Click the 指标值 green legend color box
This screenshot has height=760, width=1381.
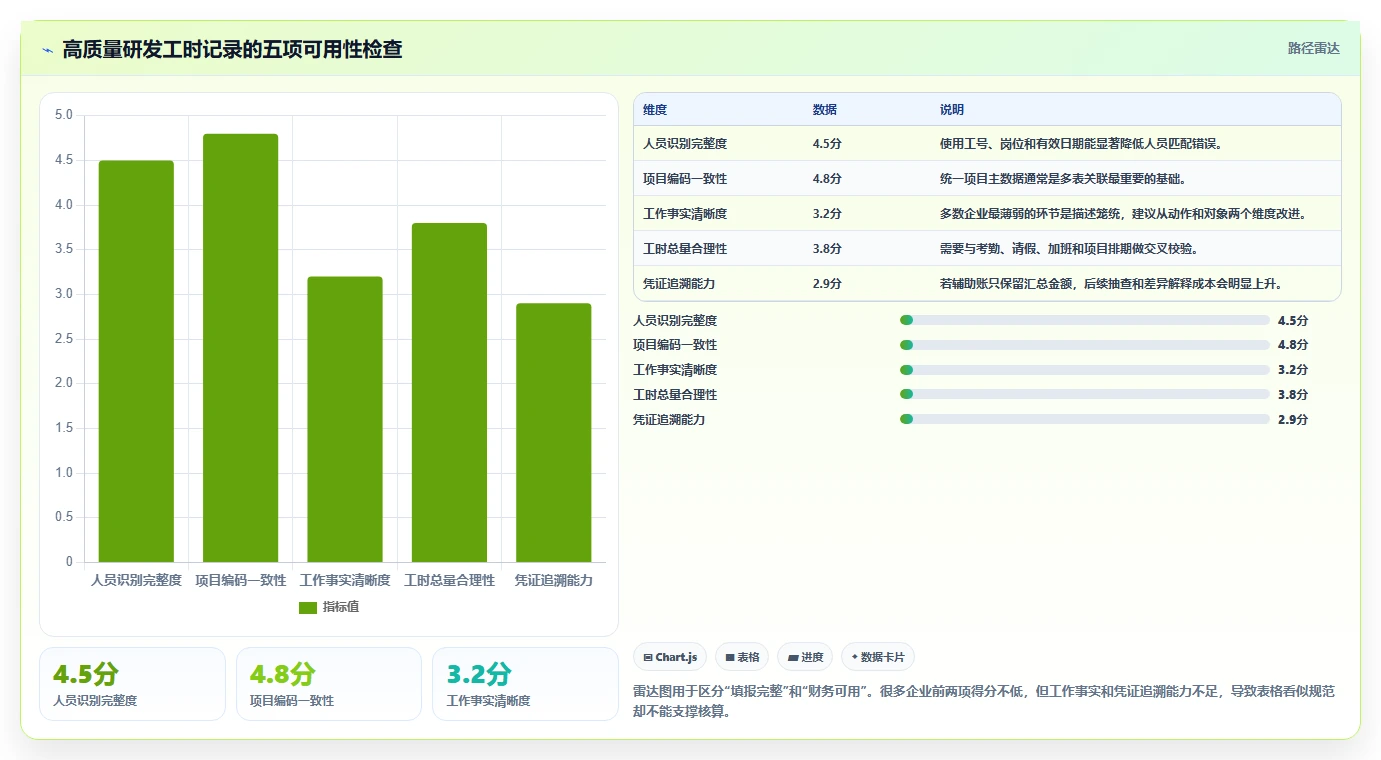pyautogui.click(x=308, y=607)
